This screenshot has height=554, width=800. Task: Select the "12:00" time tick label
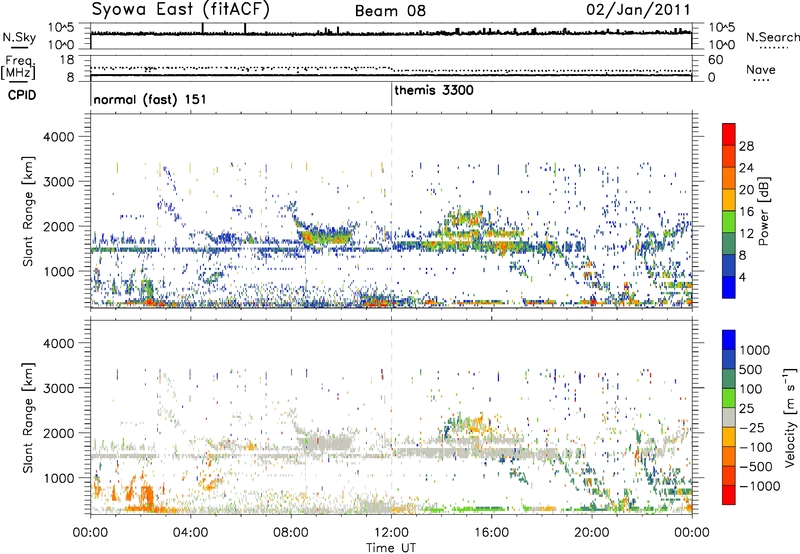click(391, 533)
